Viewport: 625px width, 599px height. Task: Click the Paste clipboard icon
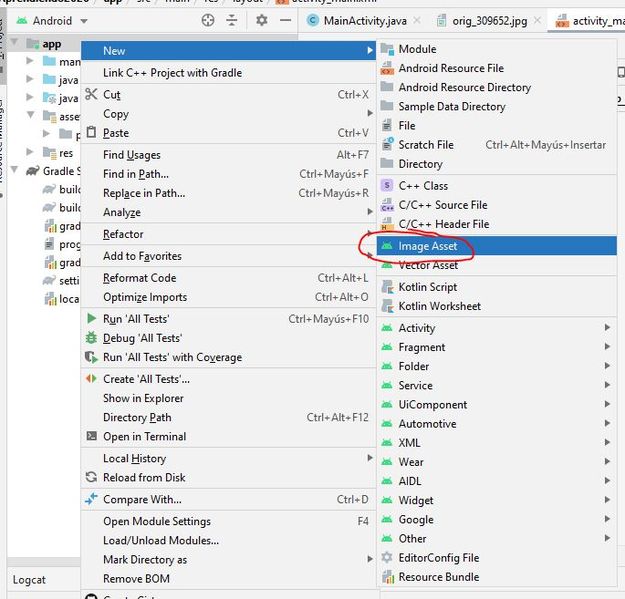pos(91,132)
